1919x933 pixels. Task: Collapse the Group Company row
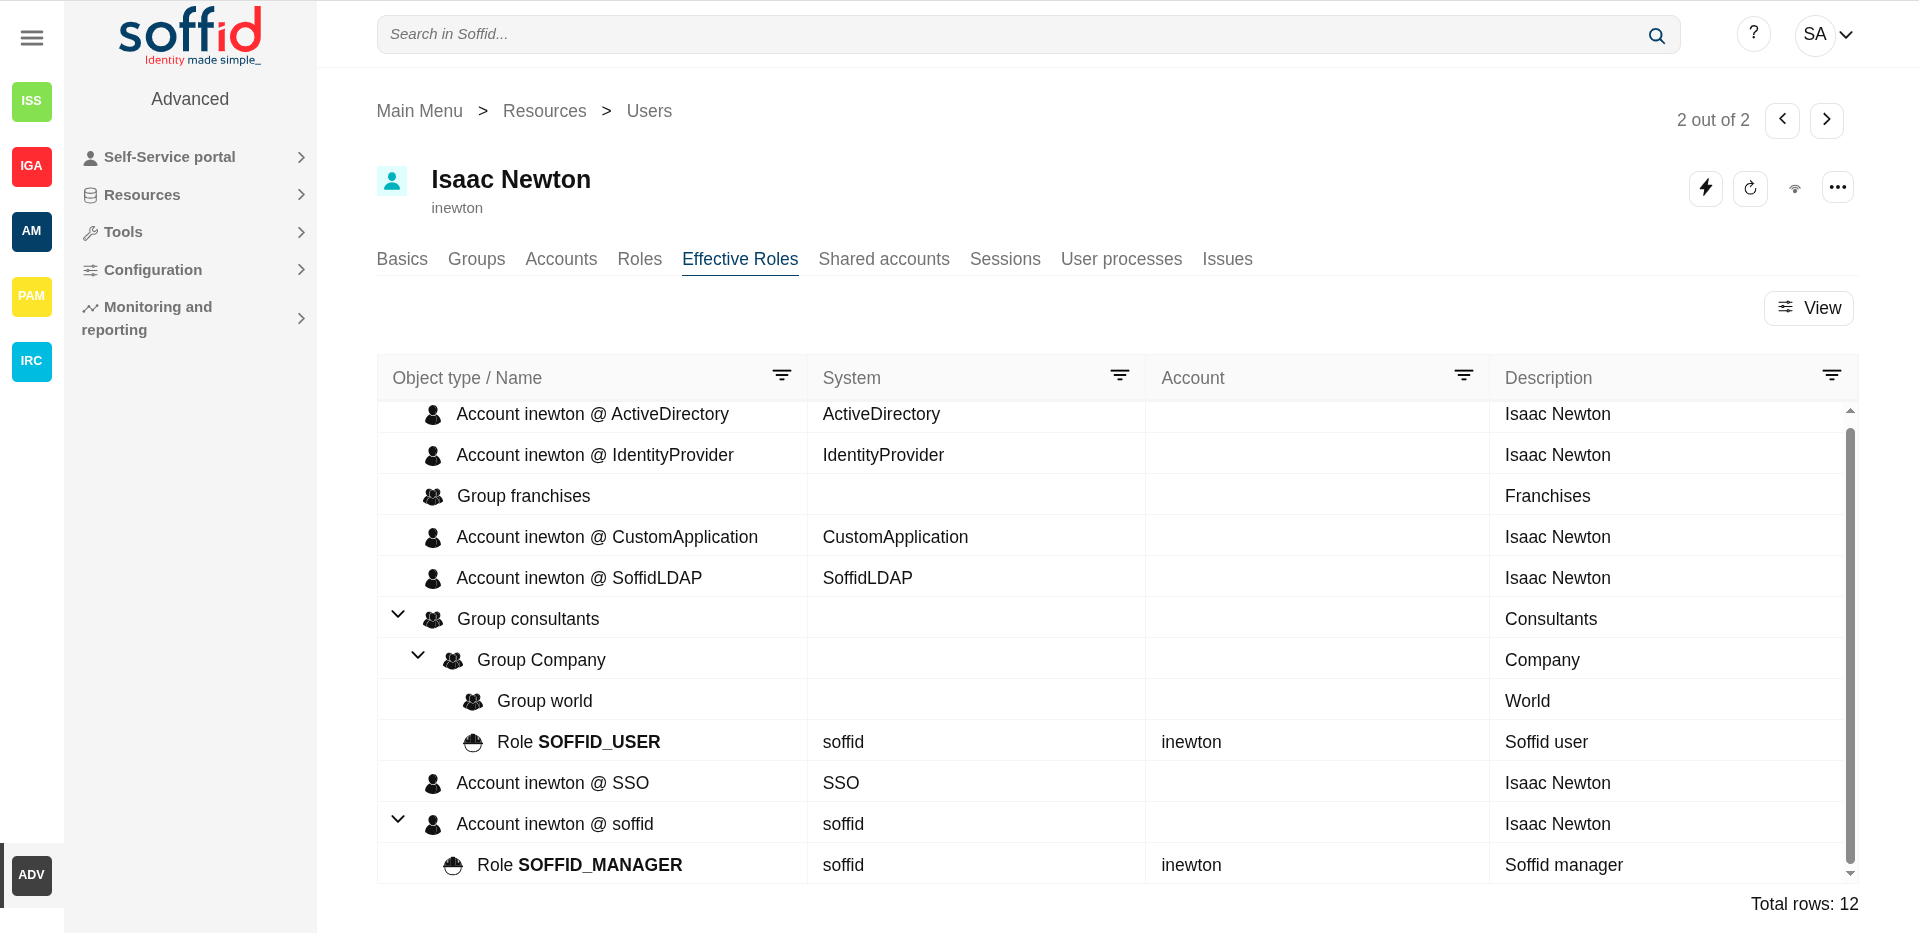coord(418,656)
